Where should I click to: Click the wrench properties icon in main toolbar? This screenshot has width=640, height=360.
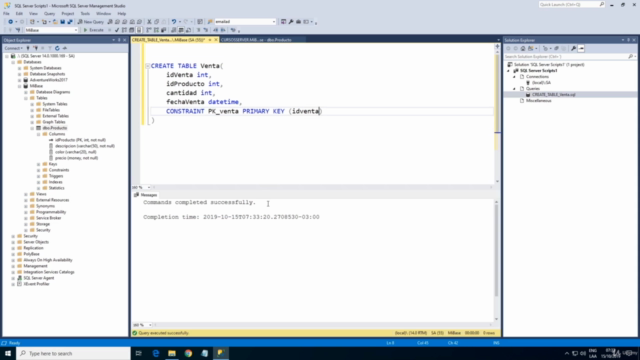tap(291, 22)
